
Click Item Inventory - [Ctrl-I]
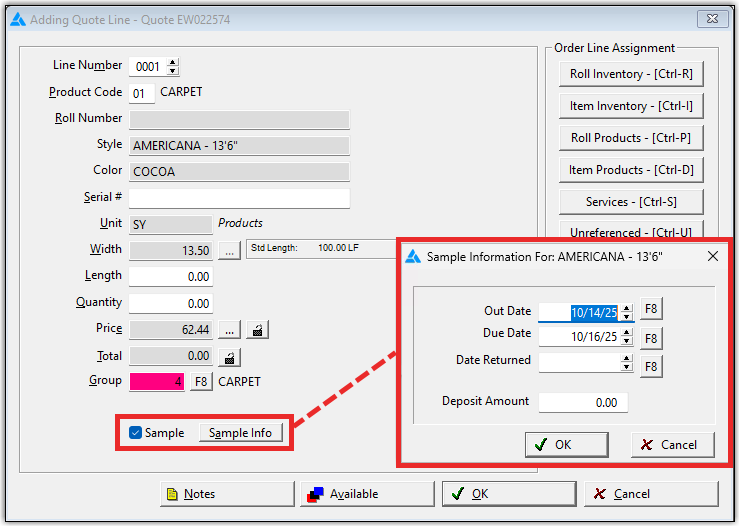pos(631,106)
